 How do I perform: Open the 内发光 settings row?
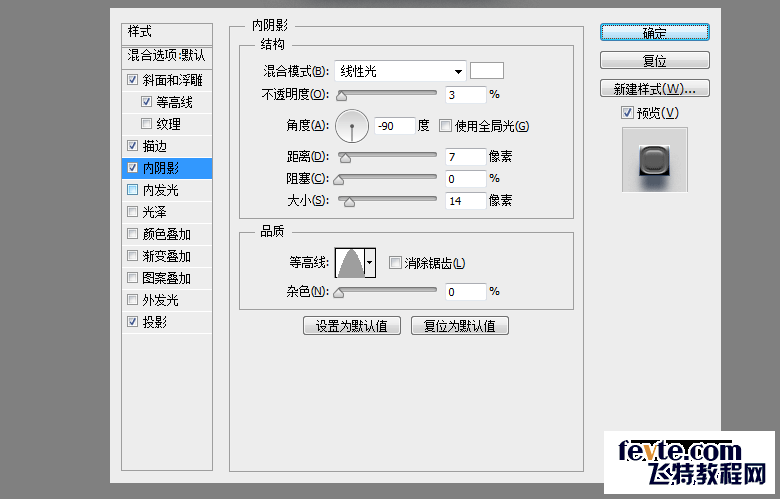(167, 190)
